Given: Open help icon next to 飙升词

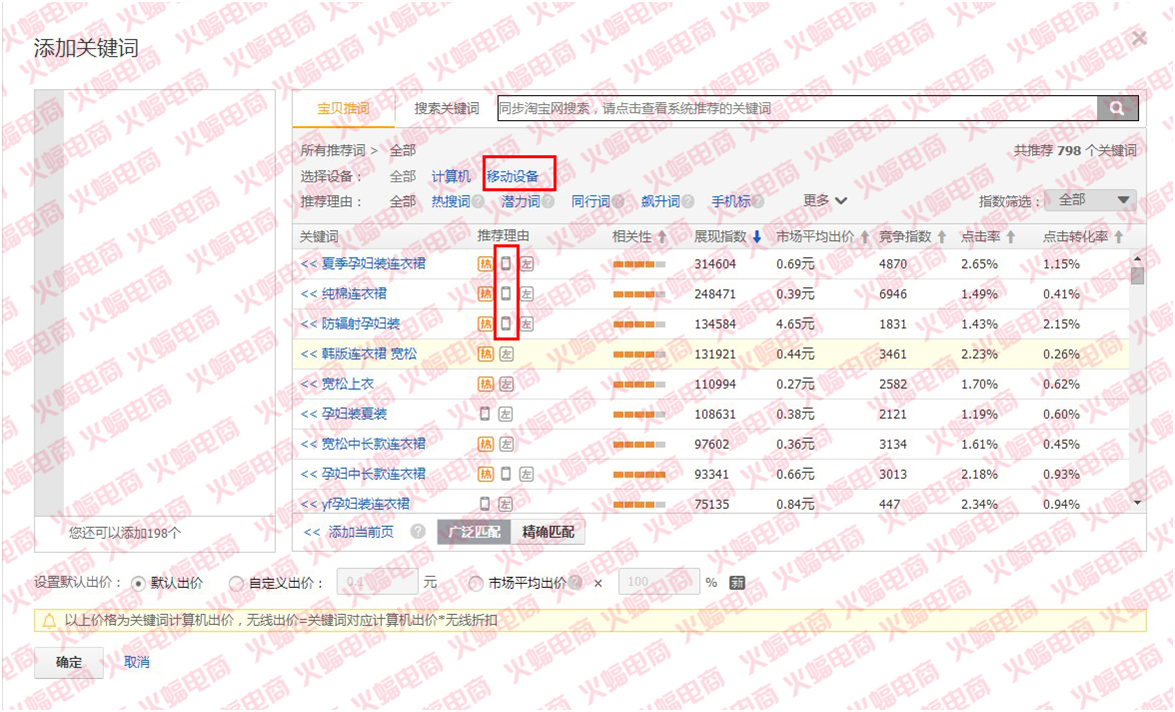Looking at the screenshot, I should 688,202.
